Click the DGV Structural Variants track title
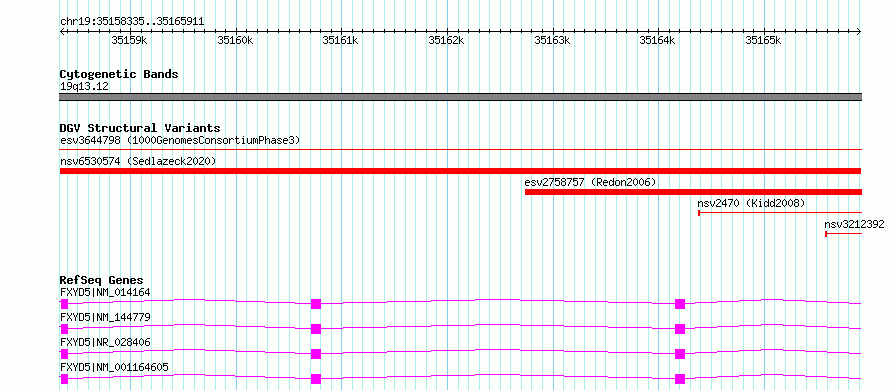 140,128
